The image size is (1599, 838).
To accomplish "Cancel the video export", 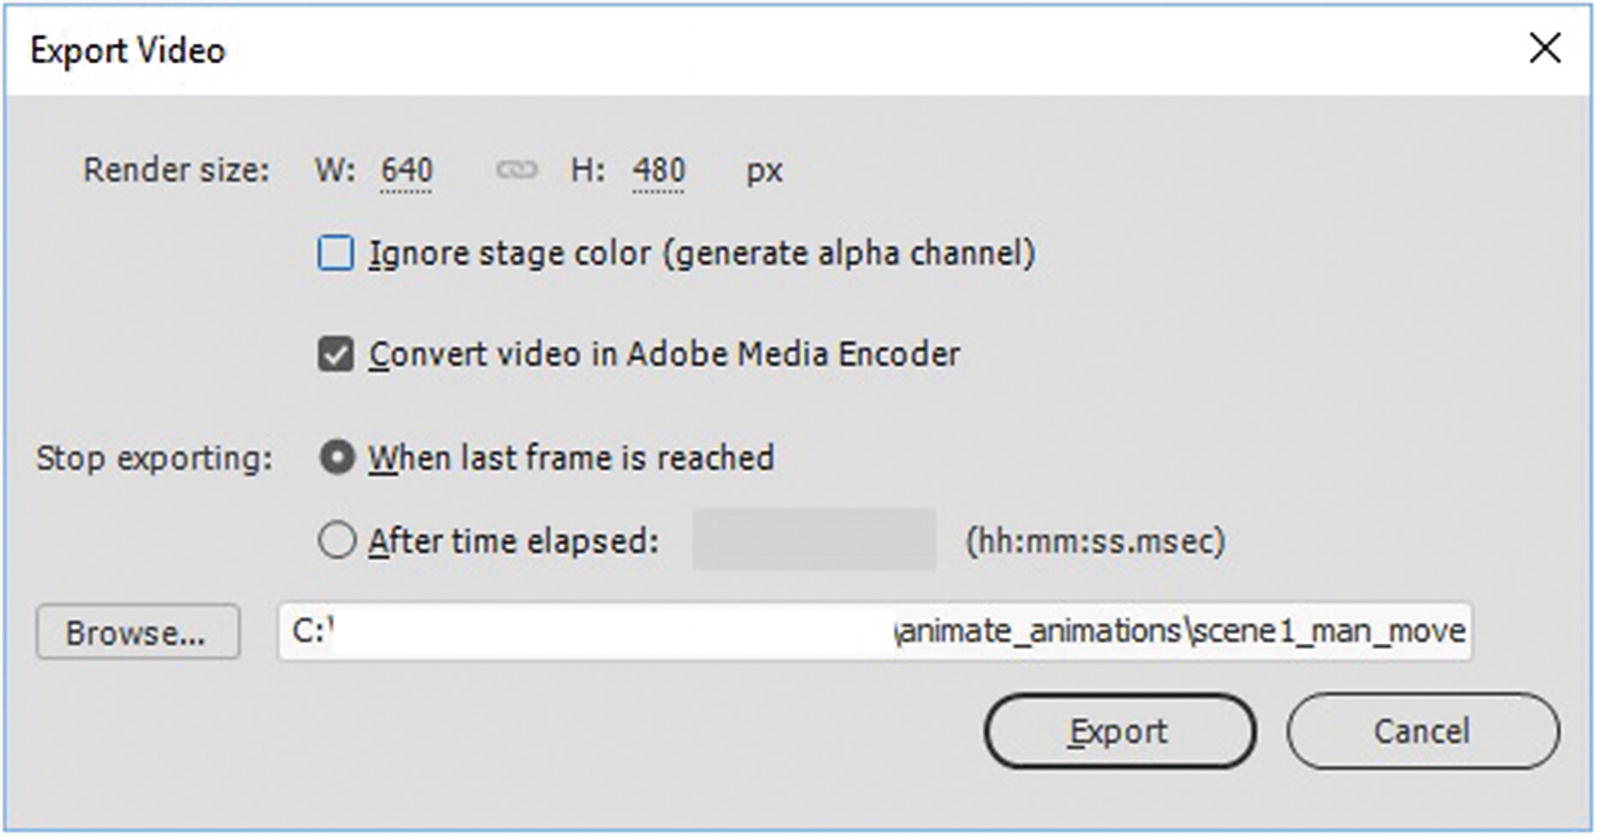I will [x=1422, y=731].
